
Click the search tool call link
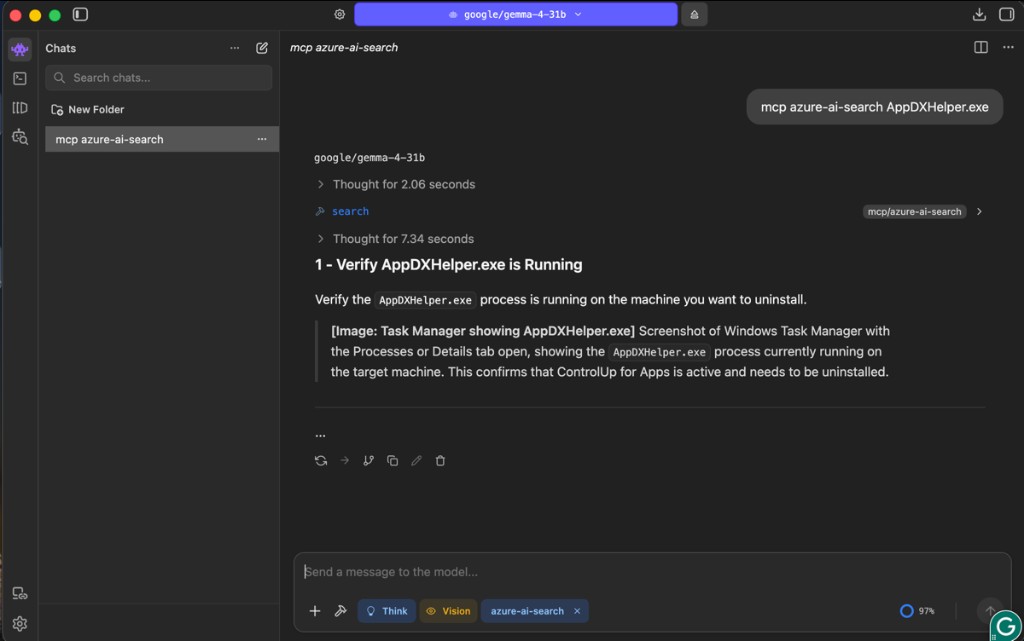(x=350, y=211)
